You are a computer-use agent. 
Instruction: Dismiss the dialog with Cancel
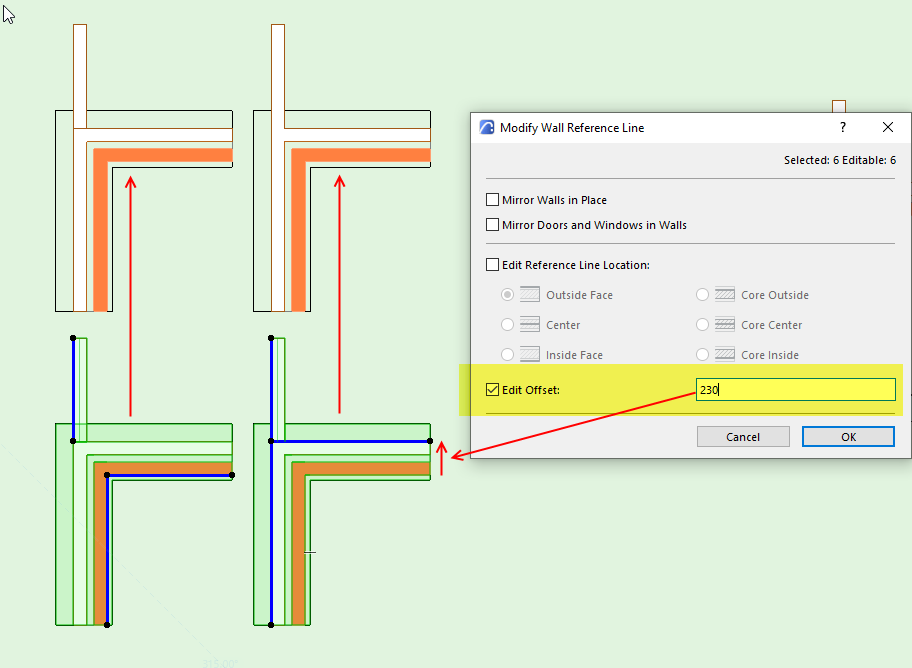click(x=743, y=436)
